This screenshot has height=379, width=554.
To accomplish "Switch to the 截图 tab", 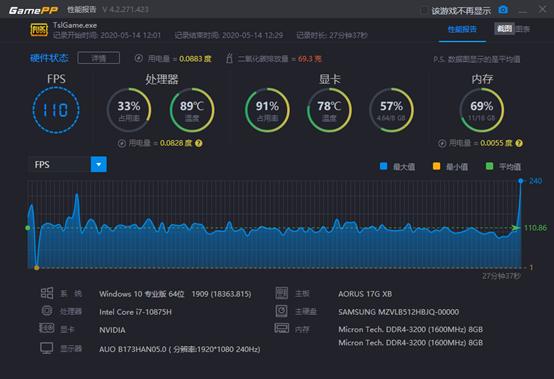I will (x=504, y=29).
